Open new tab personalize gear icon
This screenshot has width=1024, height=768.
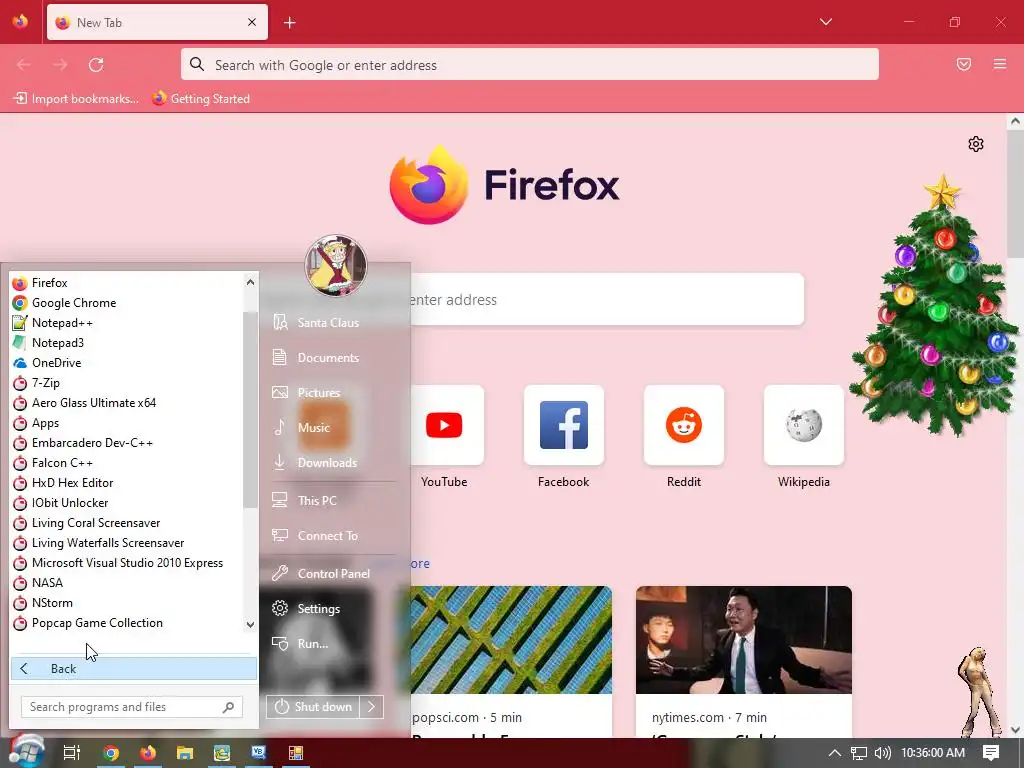coord(976,144)
